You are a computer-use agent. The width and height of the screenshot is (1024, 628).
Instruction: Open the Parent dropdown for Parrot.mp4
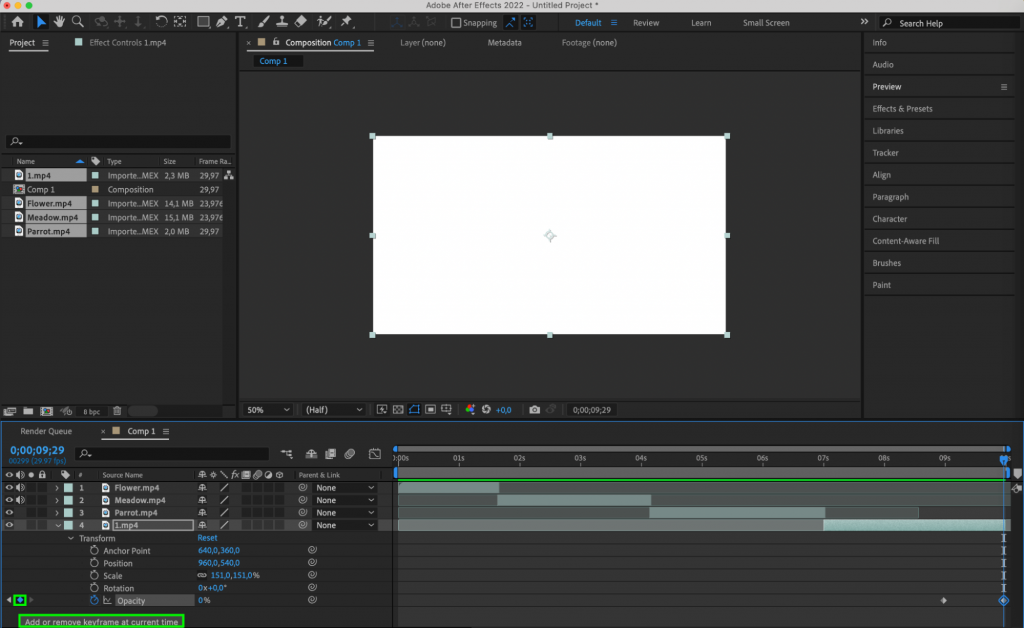(344, 512)
